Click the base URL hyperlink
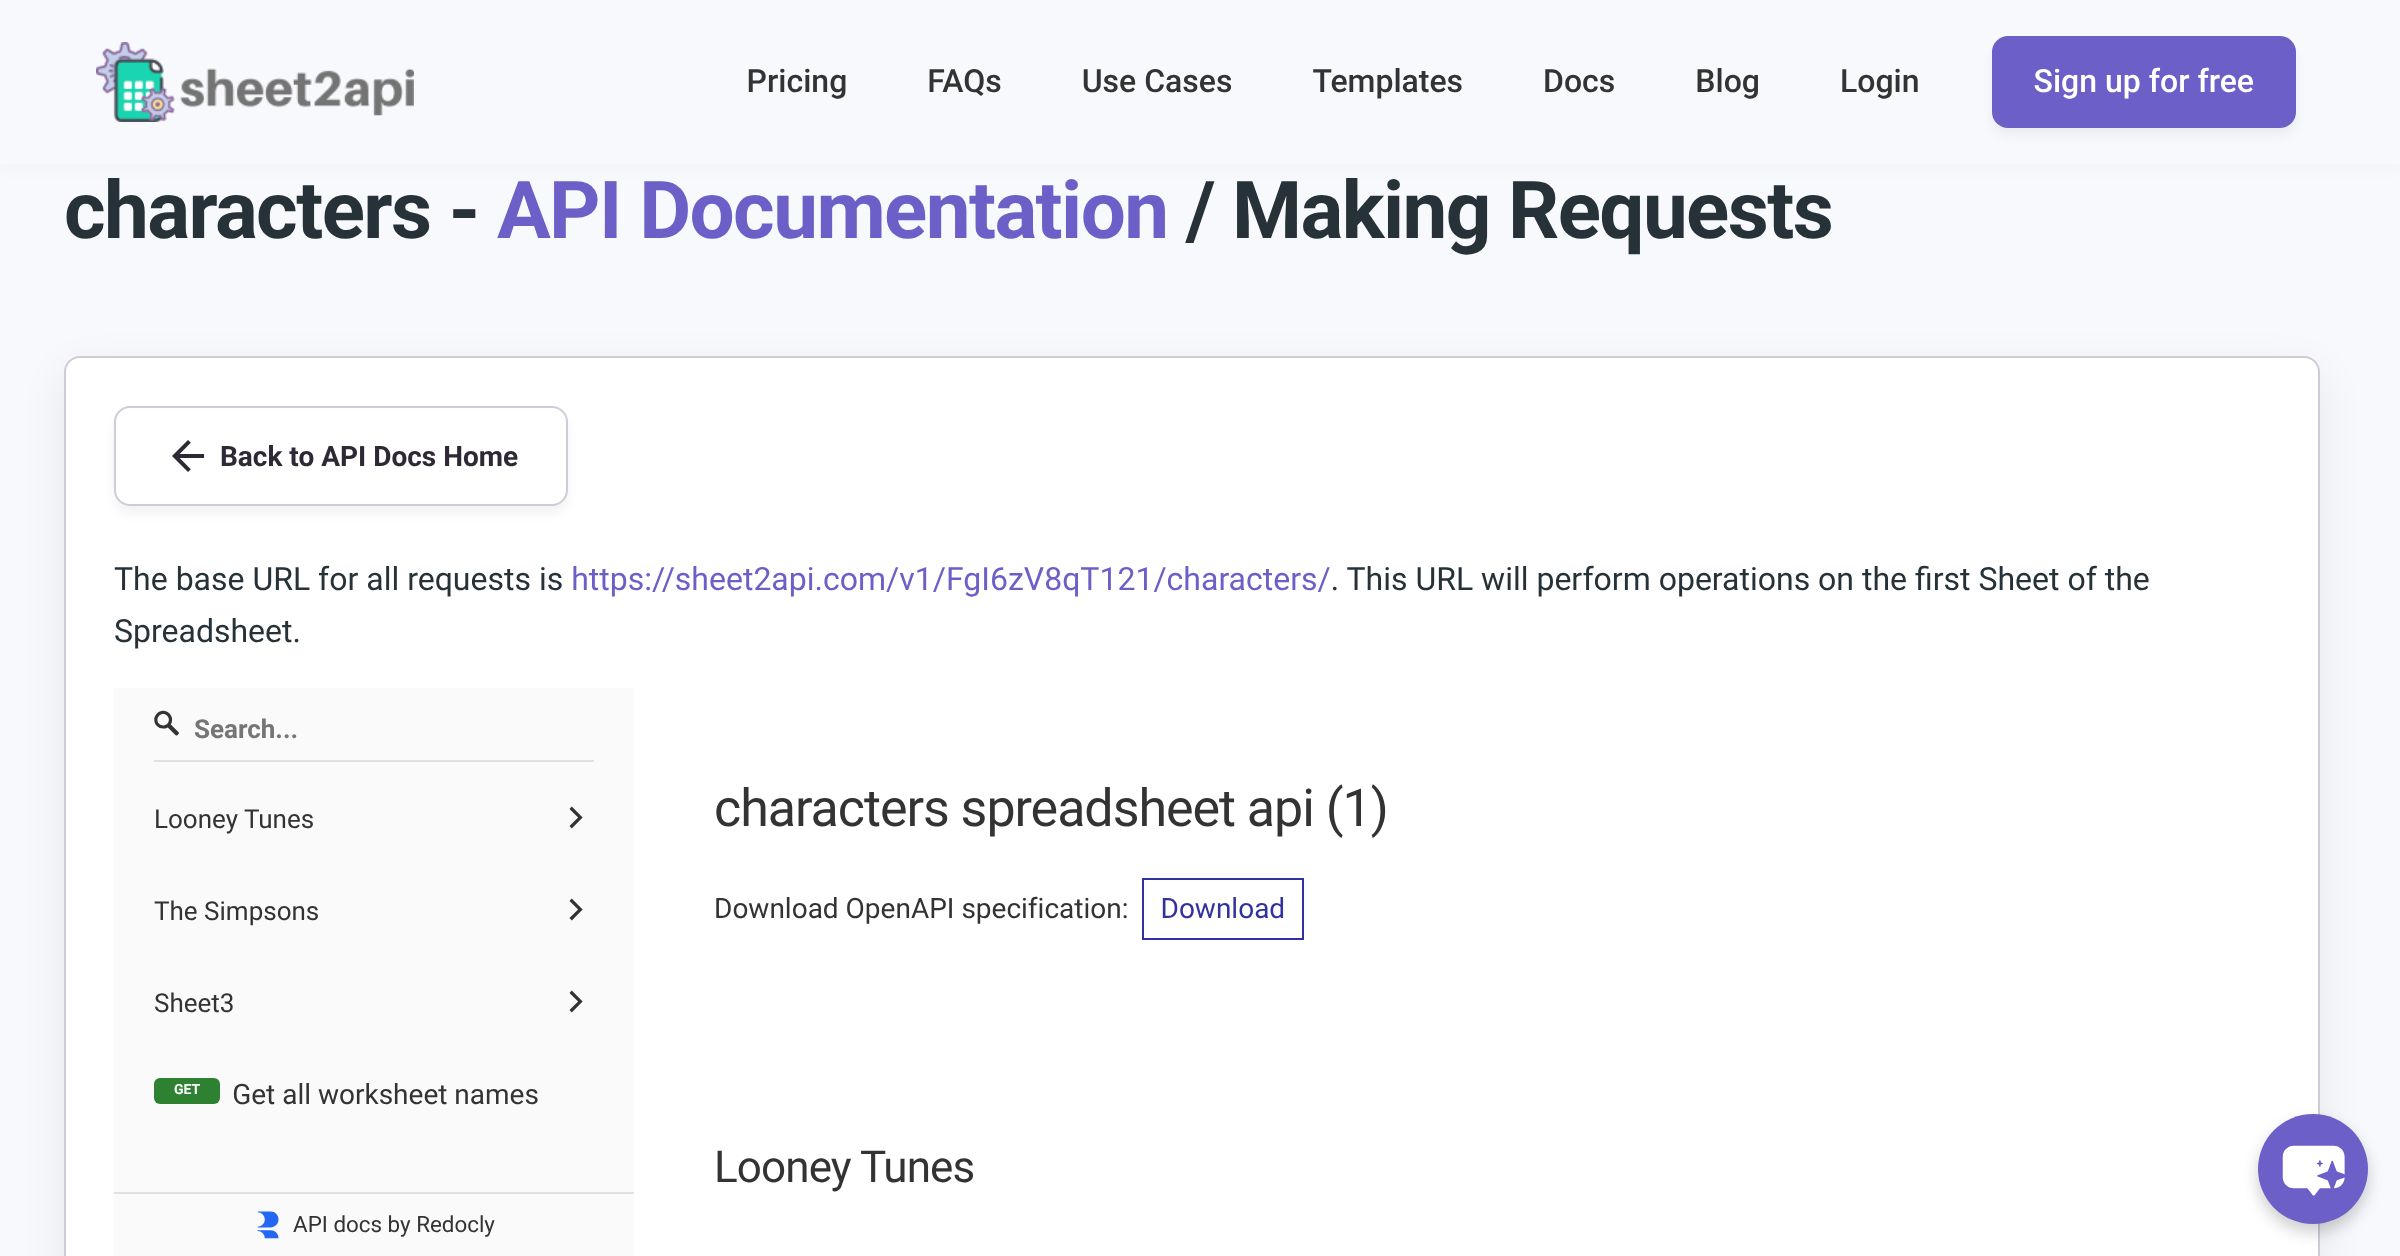This screenshot has height=1256, width=2400. 948,578
